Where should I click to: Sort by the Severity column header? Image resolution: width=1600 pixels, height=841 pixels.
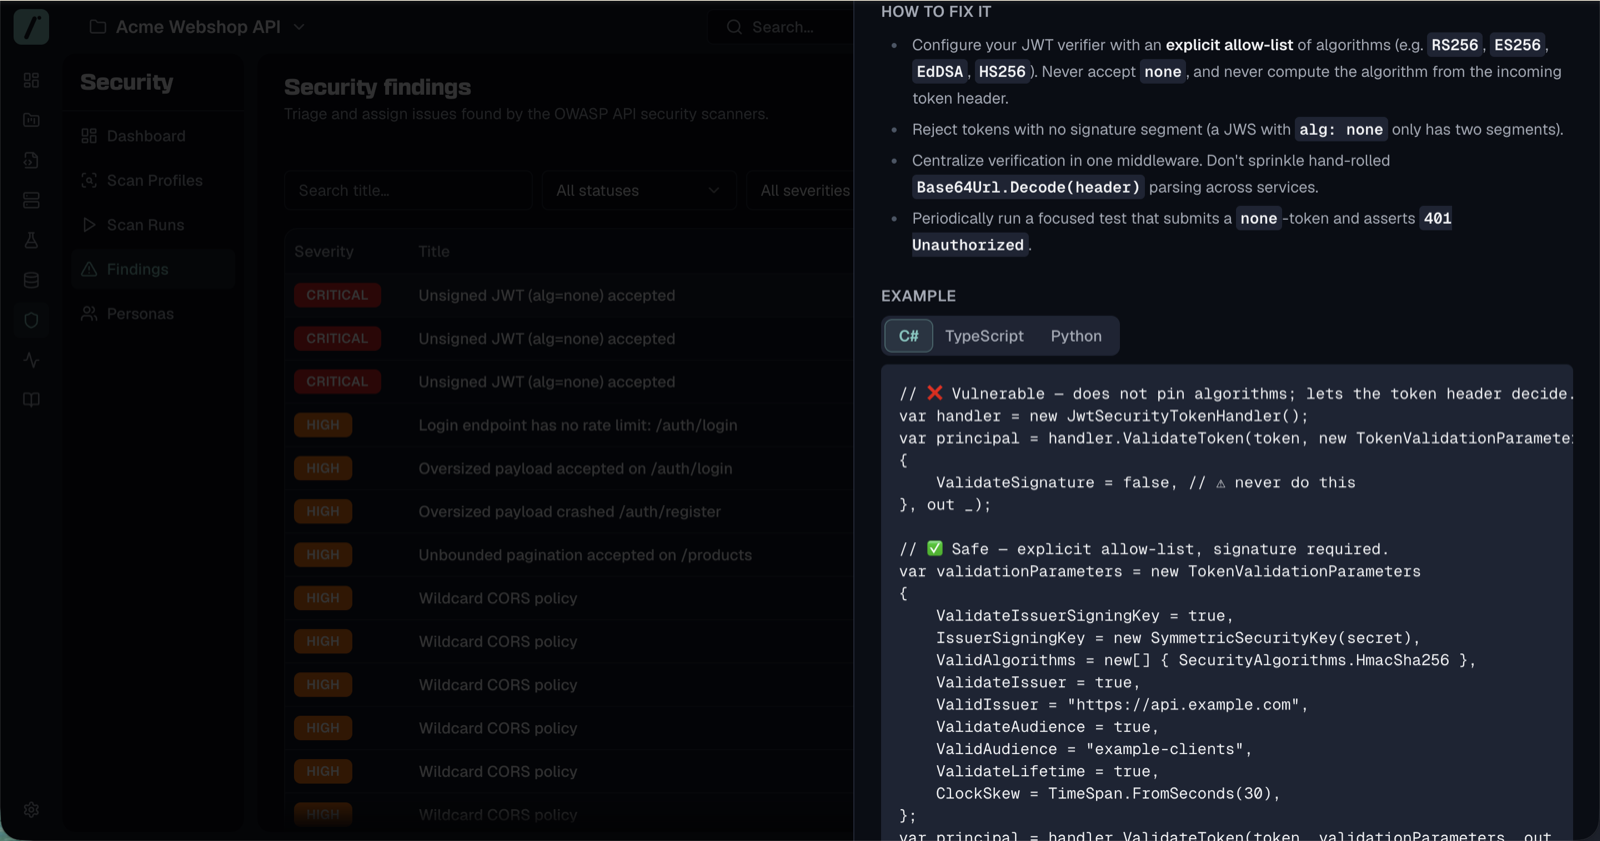[324, 252]
